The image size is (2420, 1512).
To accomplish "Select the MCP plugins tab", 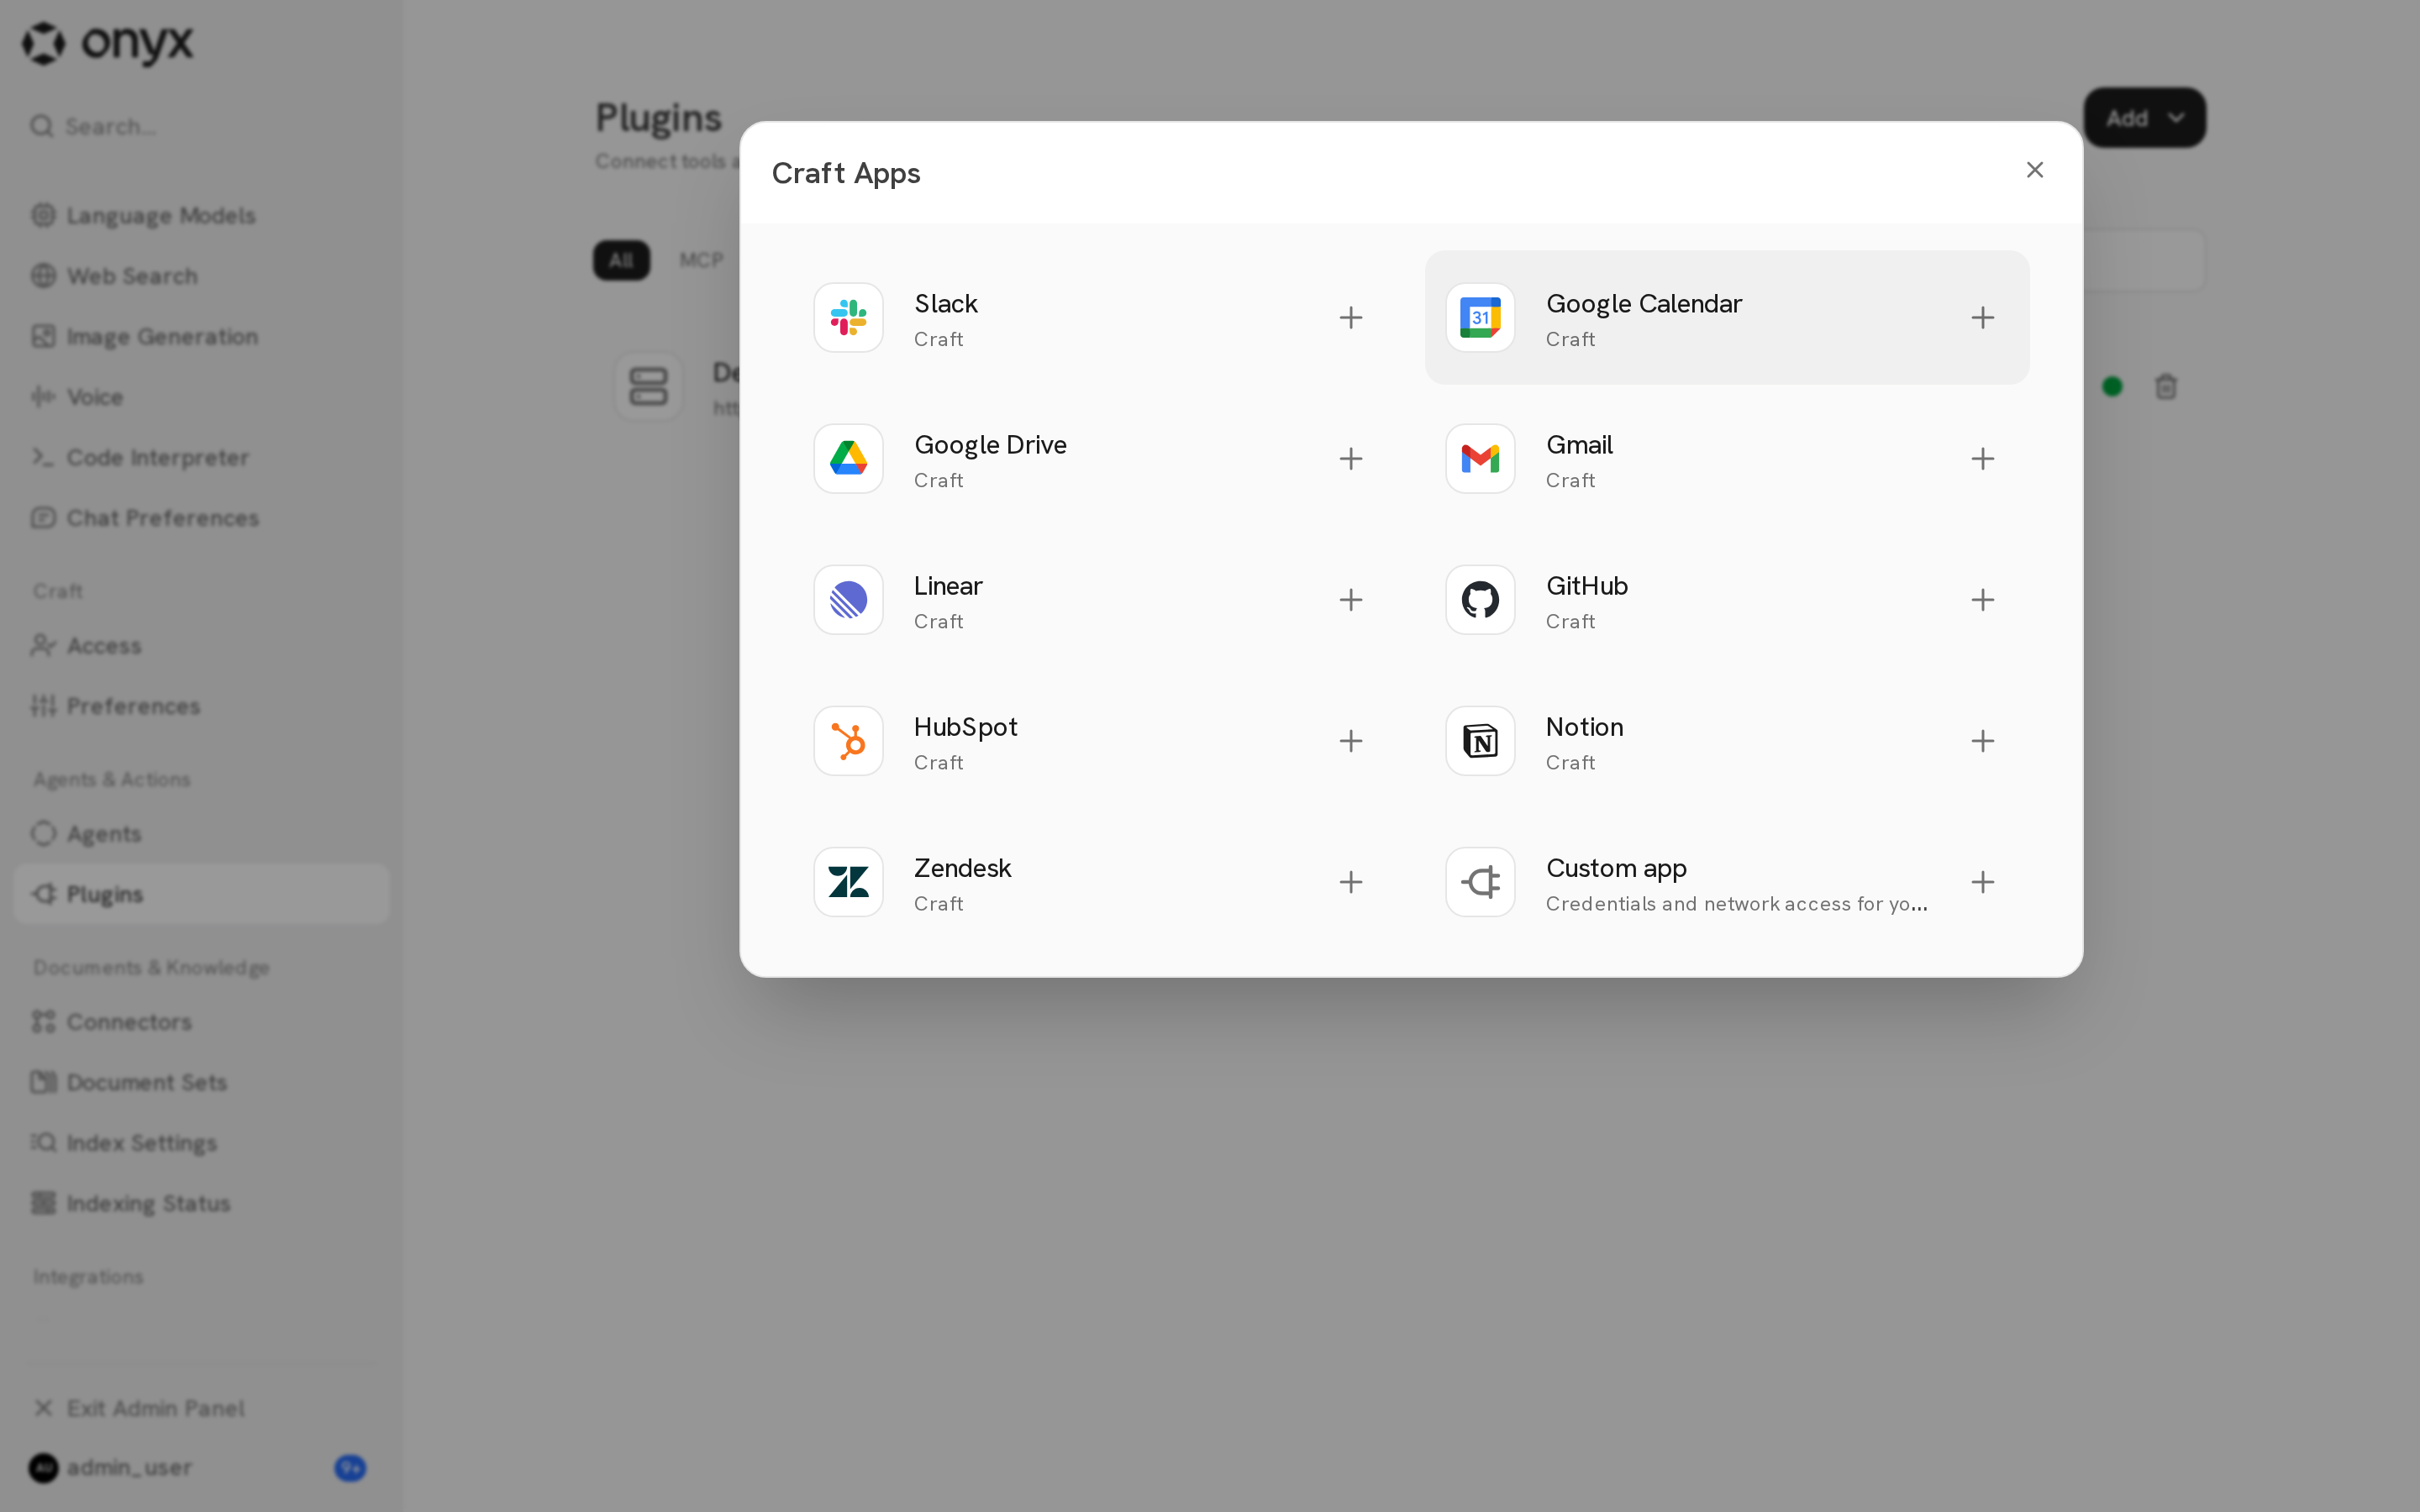I will point(701,260).
